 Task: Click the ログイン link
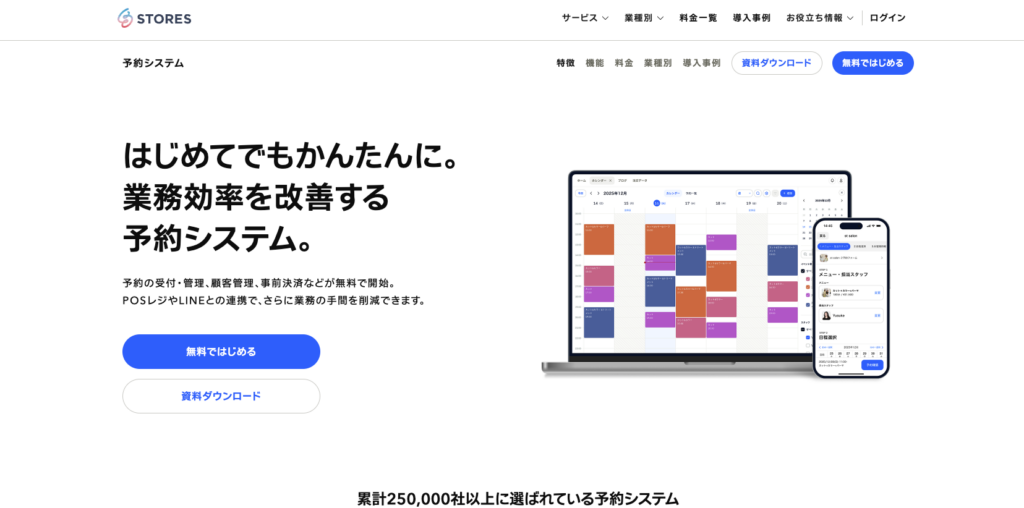[x=887, y=18]
